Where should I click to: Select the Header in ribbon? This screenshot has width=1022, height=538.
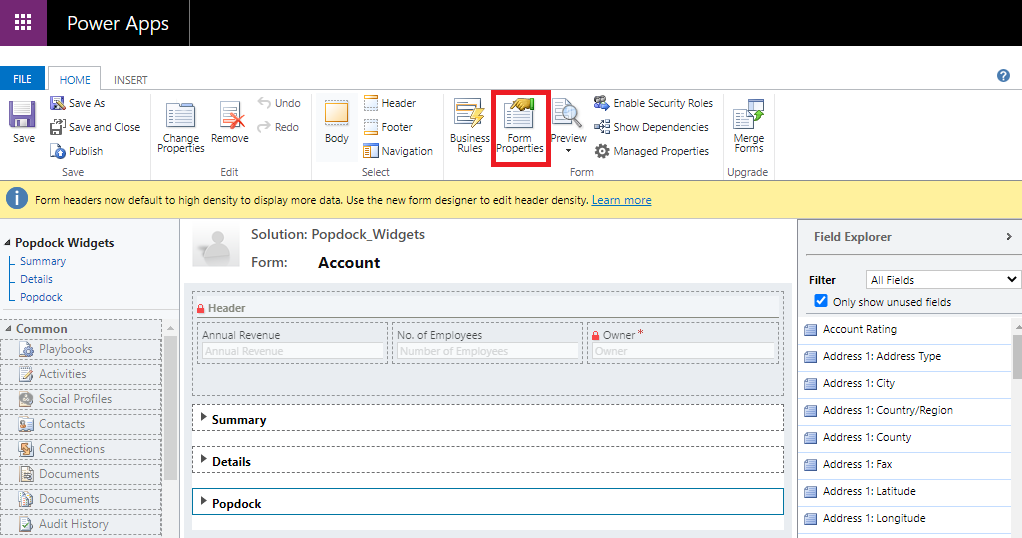[x=390, y=103]
